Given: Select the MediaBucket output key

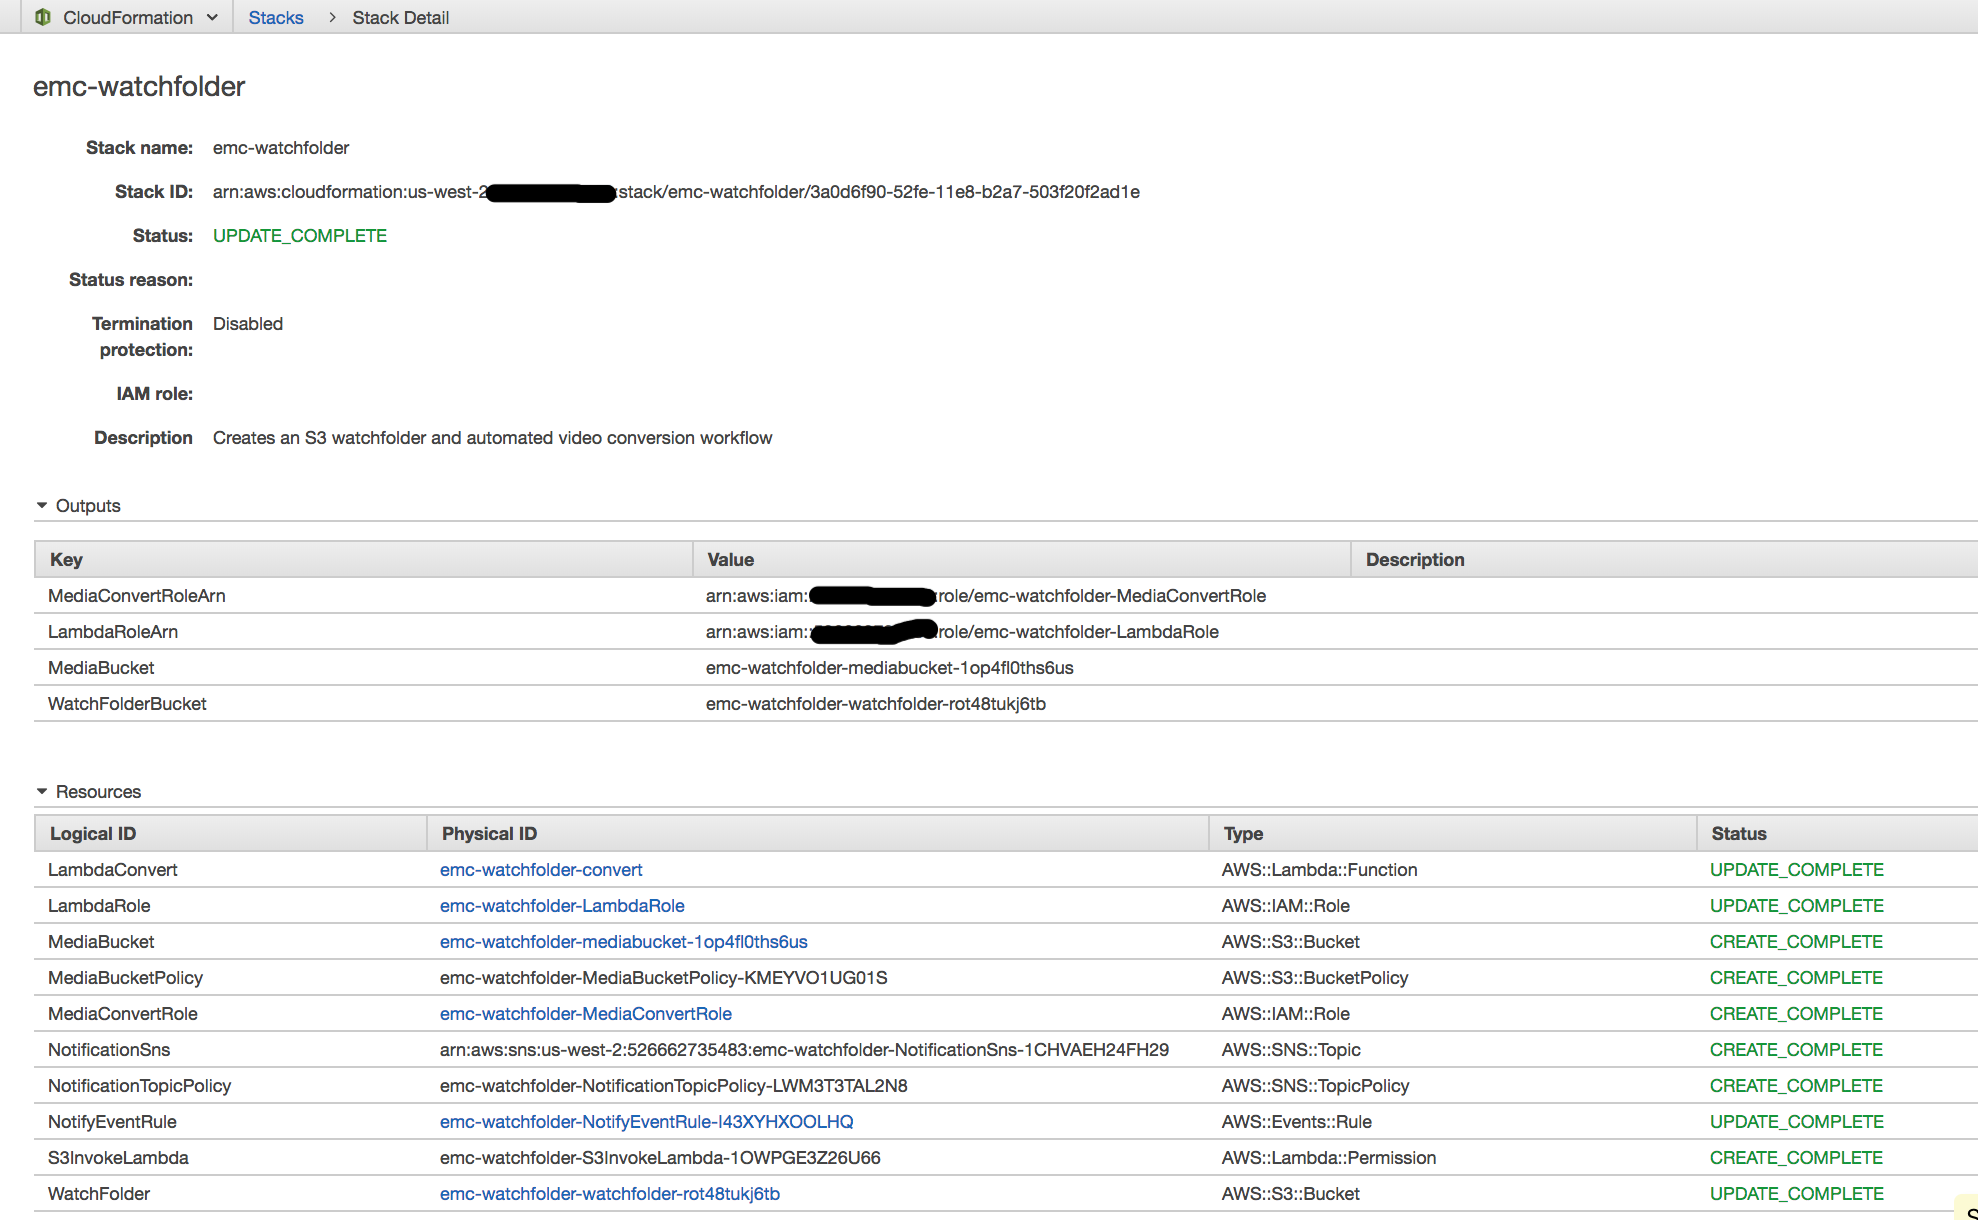Looking at the screenshot, I should [x=101, y=668].
